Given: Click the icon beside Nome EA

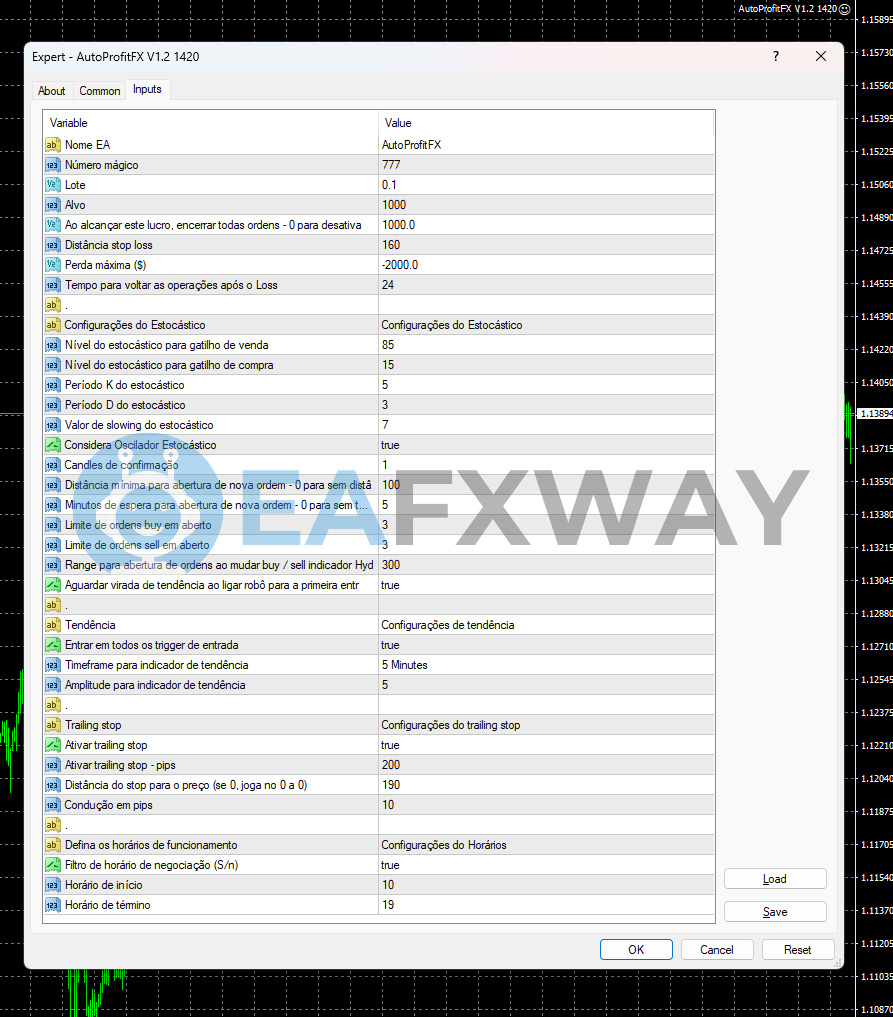Looking at the screenshot, I should pos(53,145).
